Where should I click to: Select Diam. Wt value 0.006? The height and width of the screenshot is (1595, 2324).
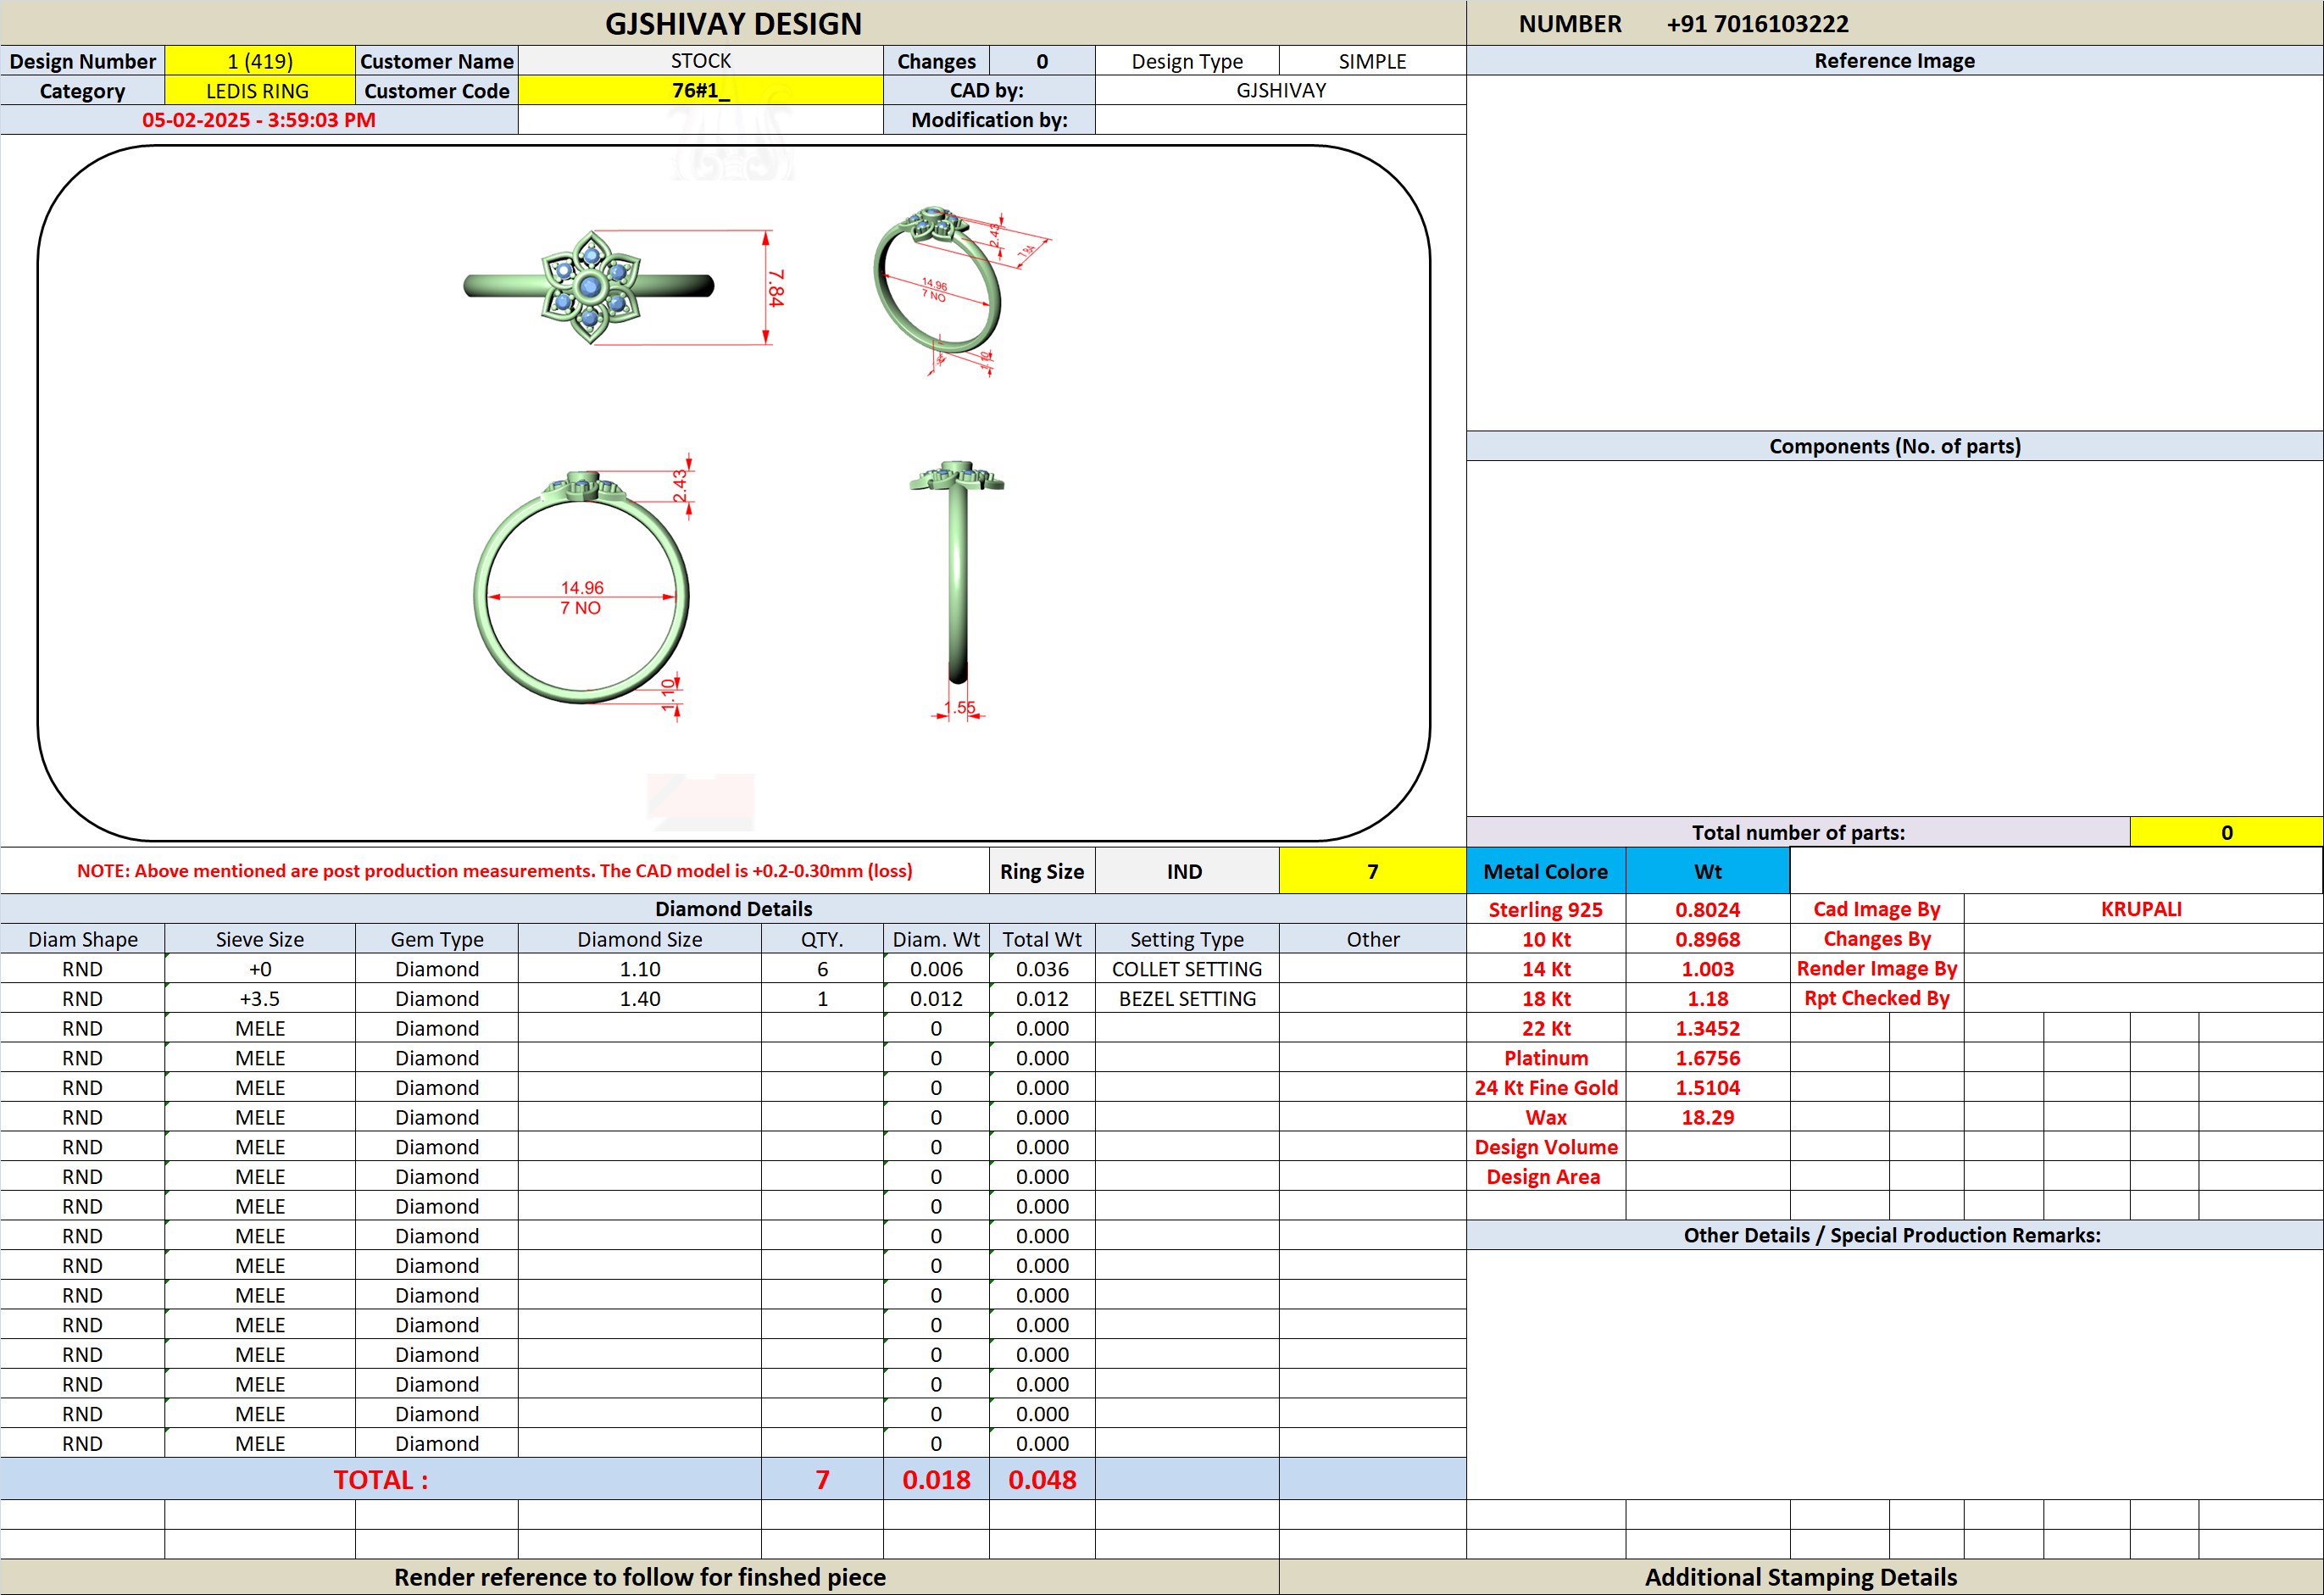coord(936,969)
